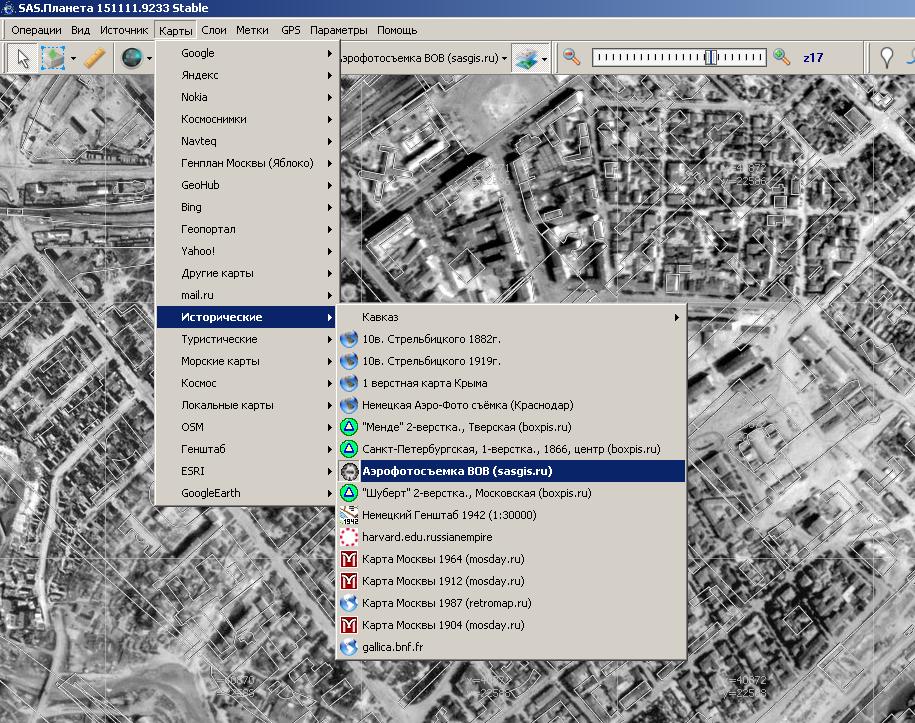Open the GPS menu
915x723 pixels.
click(291, 30)
